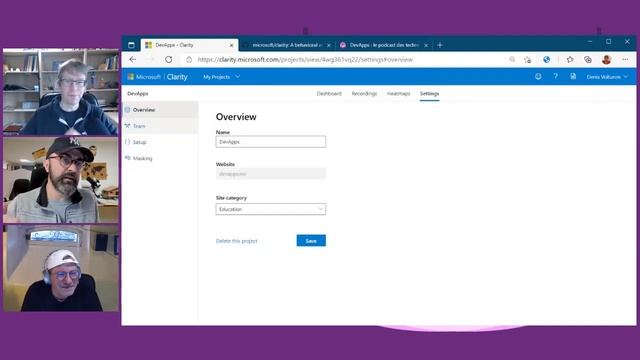640x360 pixels.
Task: Expand the user account dropdown
Action: tap(607, 77)
